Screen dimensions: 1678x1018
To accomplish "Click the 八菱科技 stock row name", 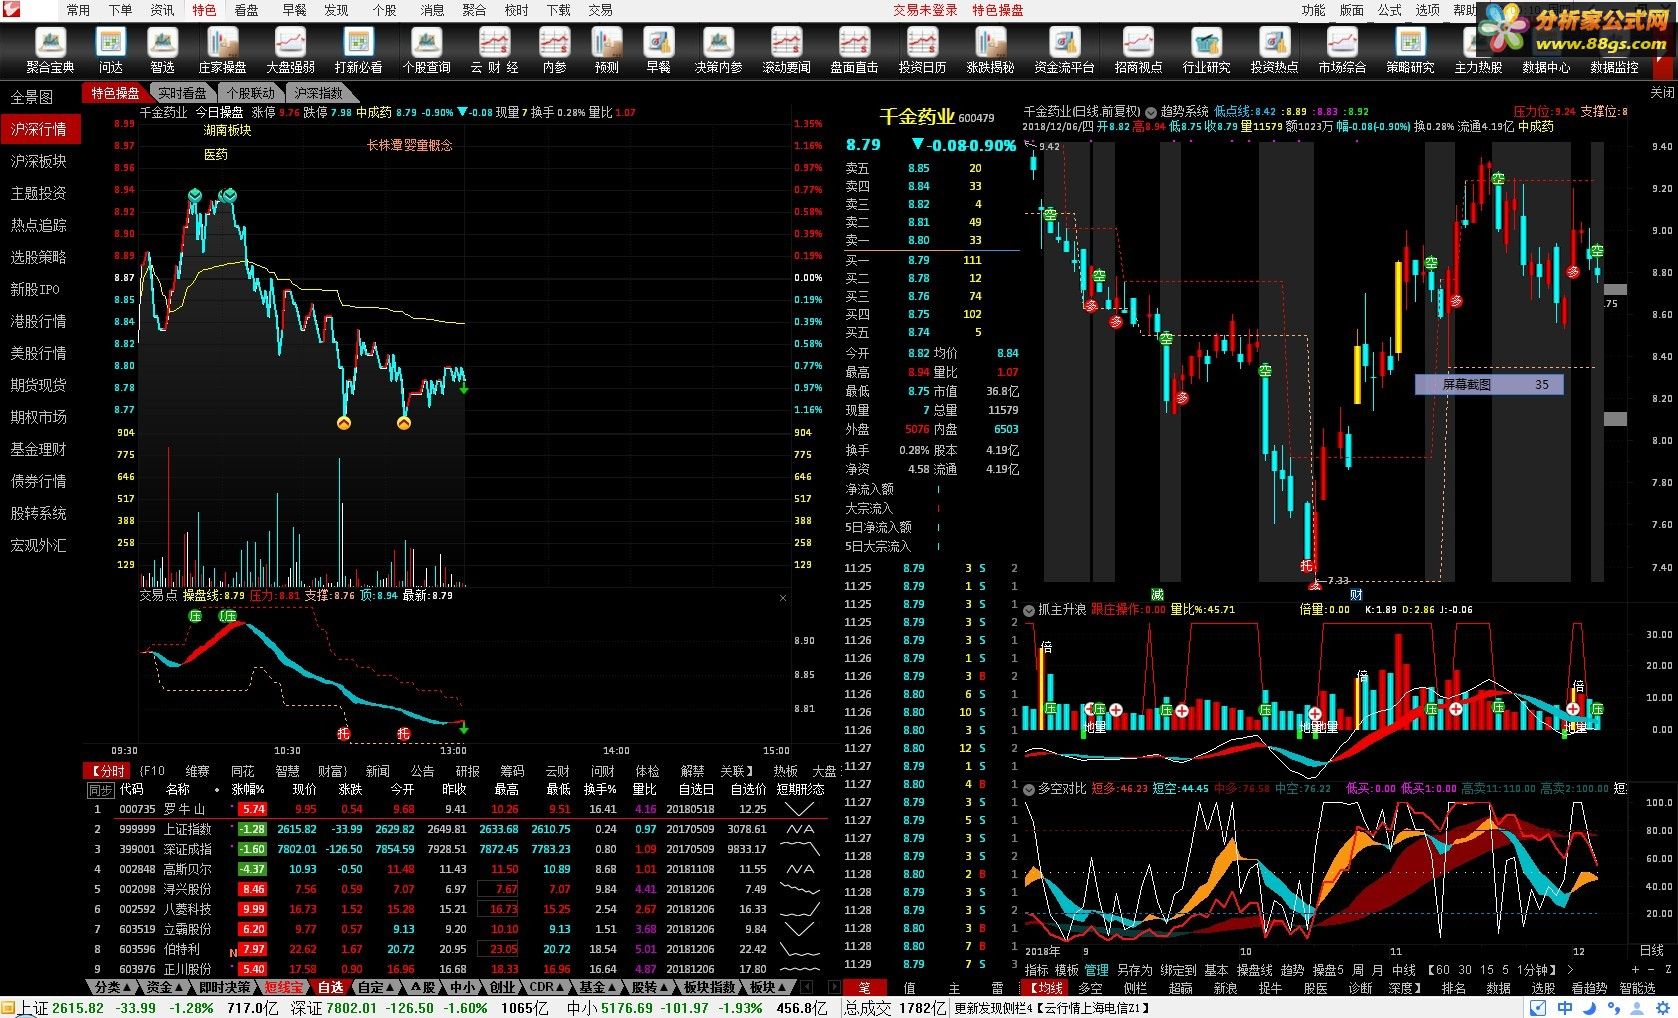I will point(188,909).
